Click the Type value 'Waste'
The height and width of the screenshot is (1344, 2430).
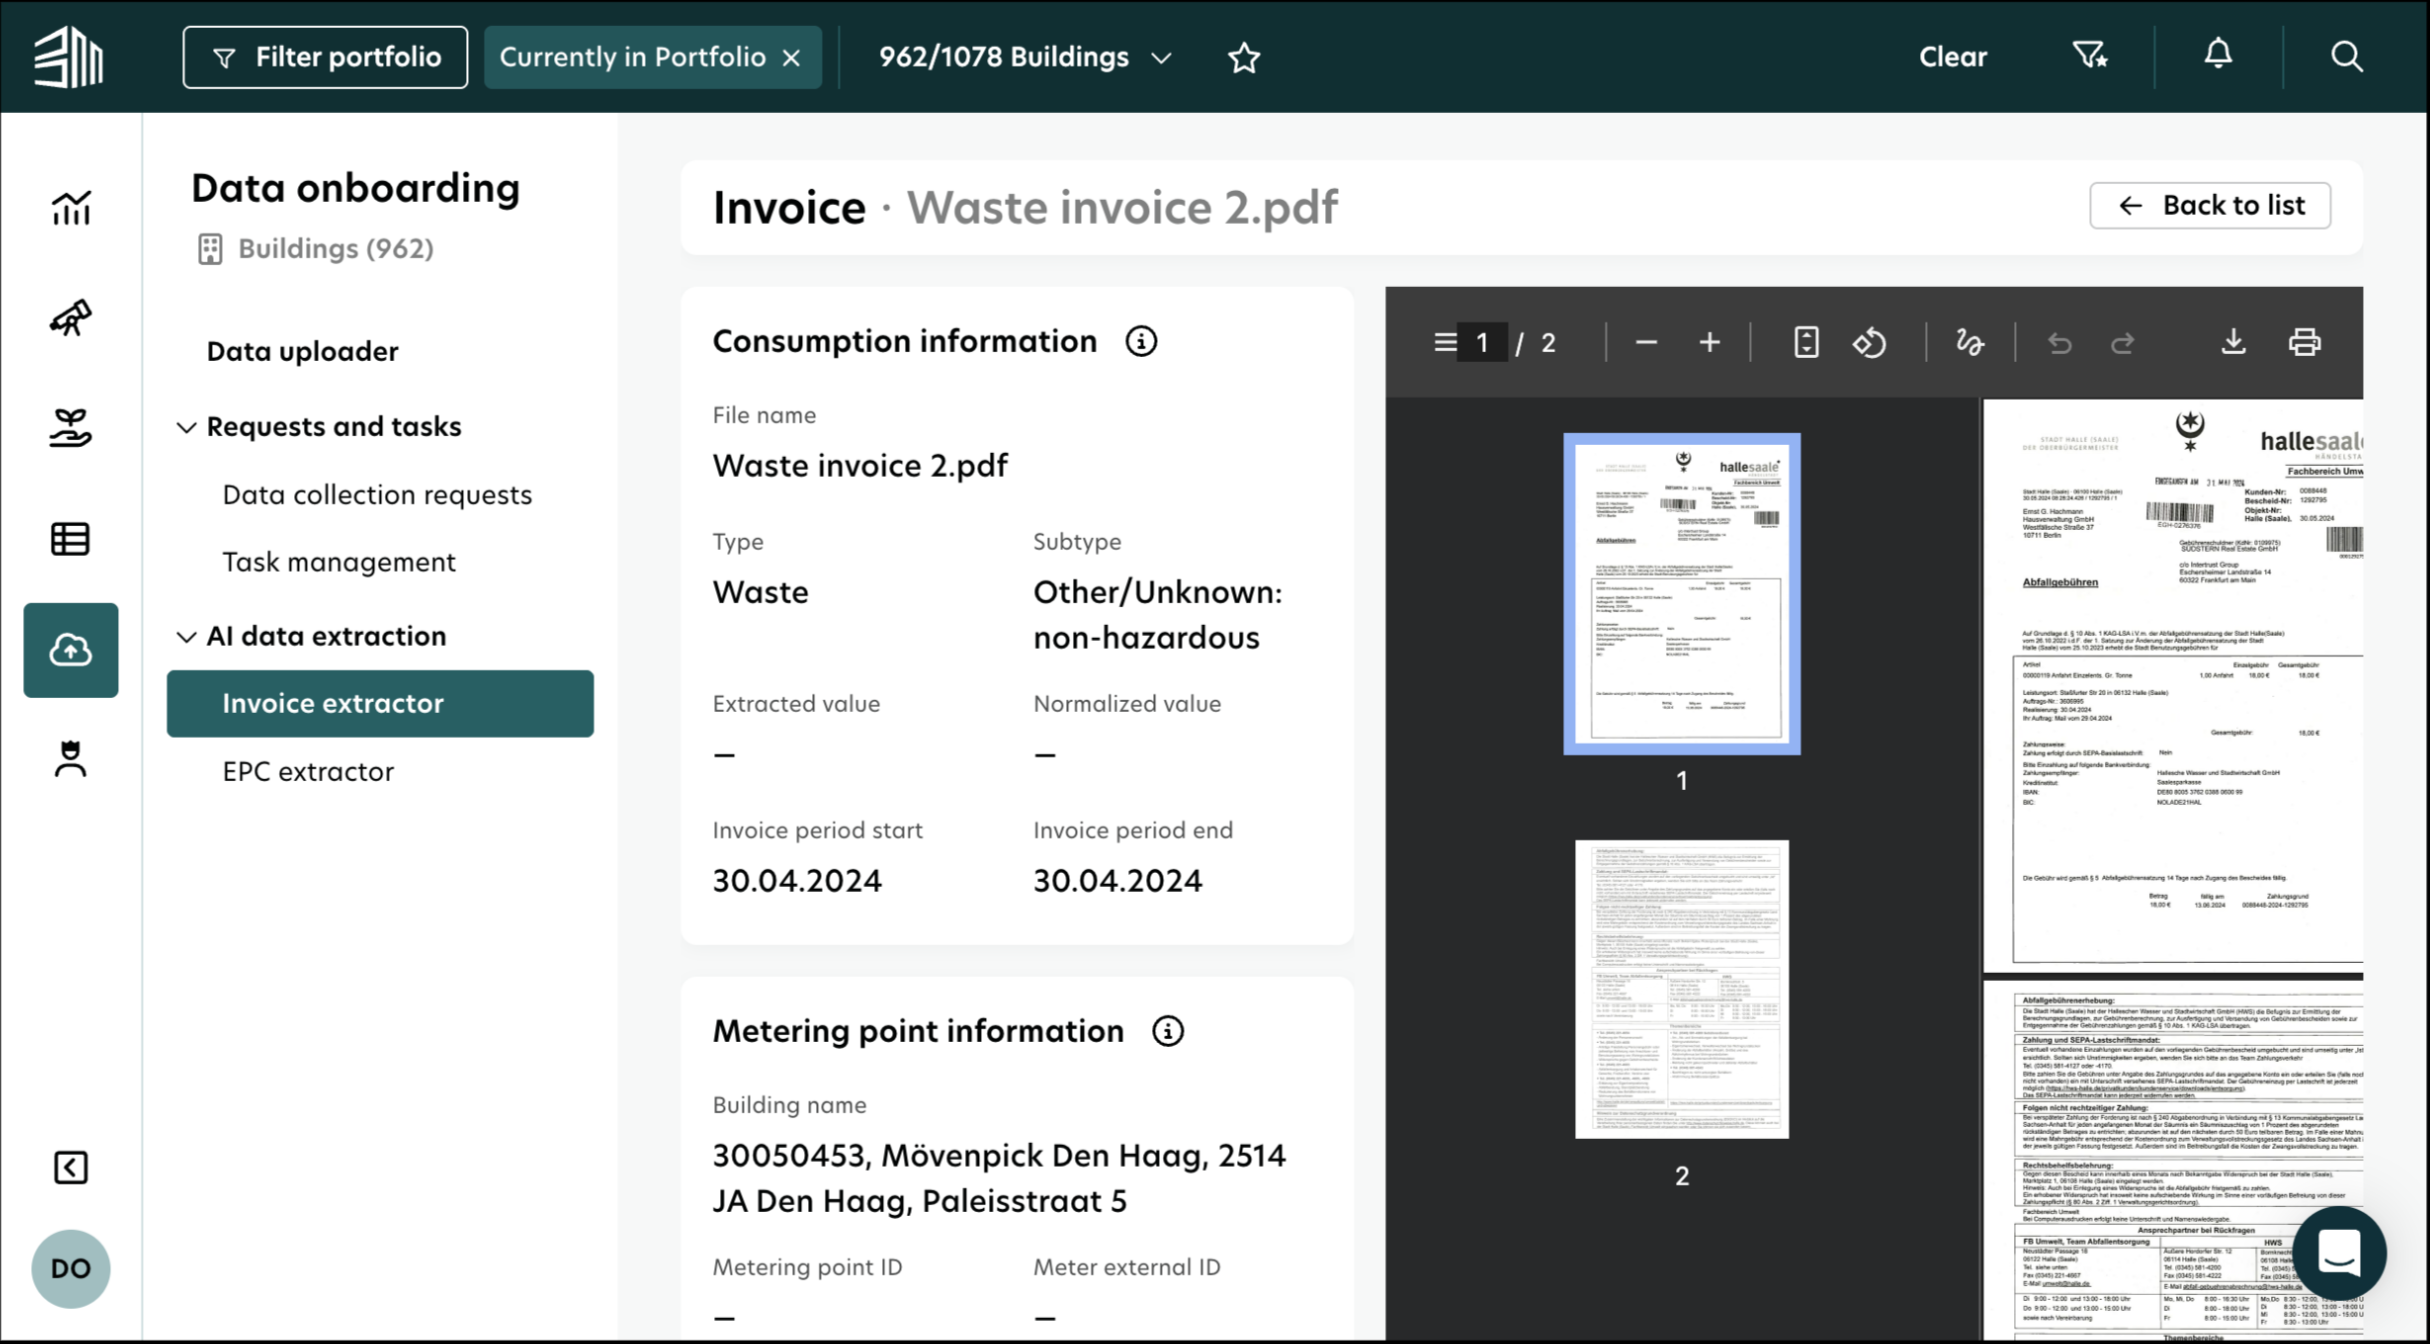coord(760,592)
